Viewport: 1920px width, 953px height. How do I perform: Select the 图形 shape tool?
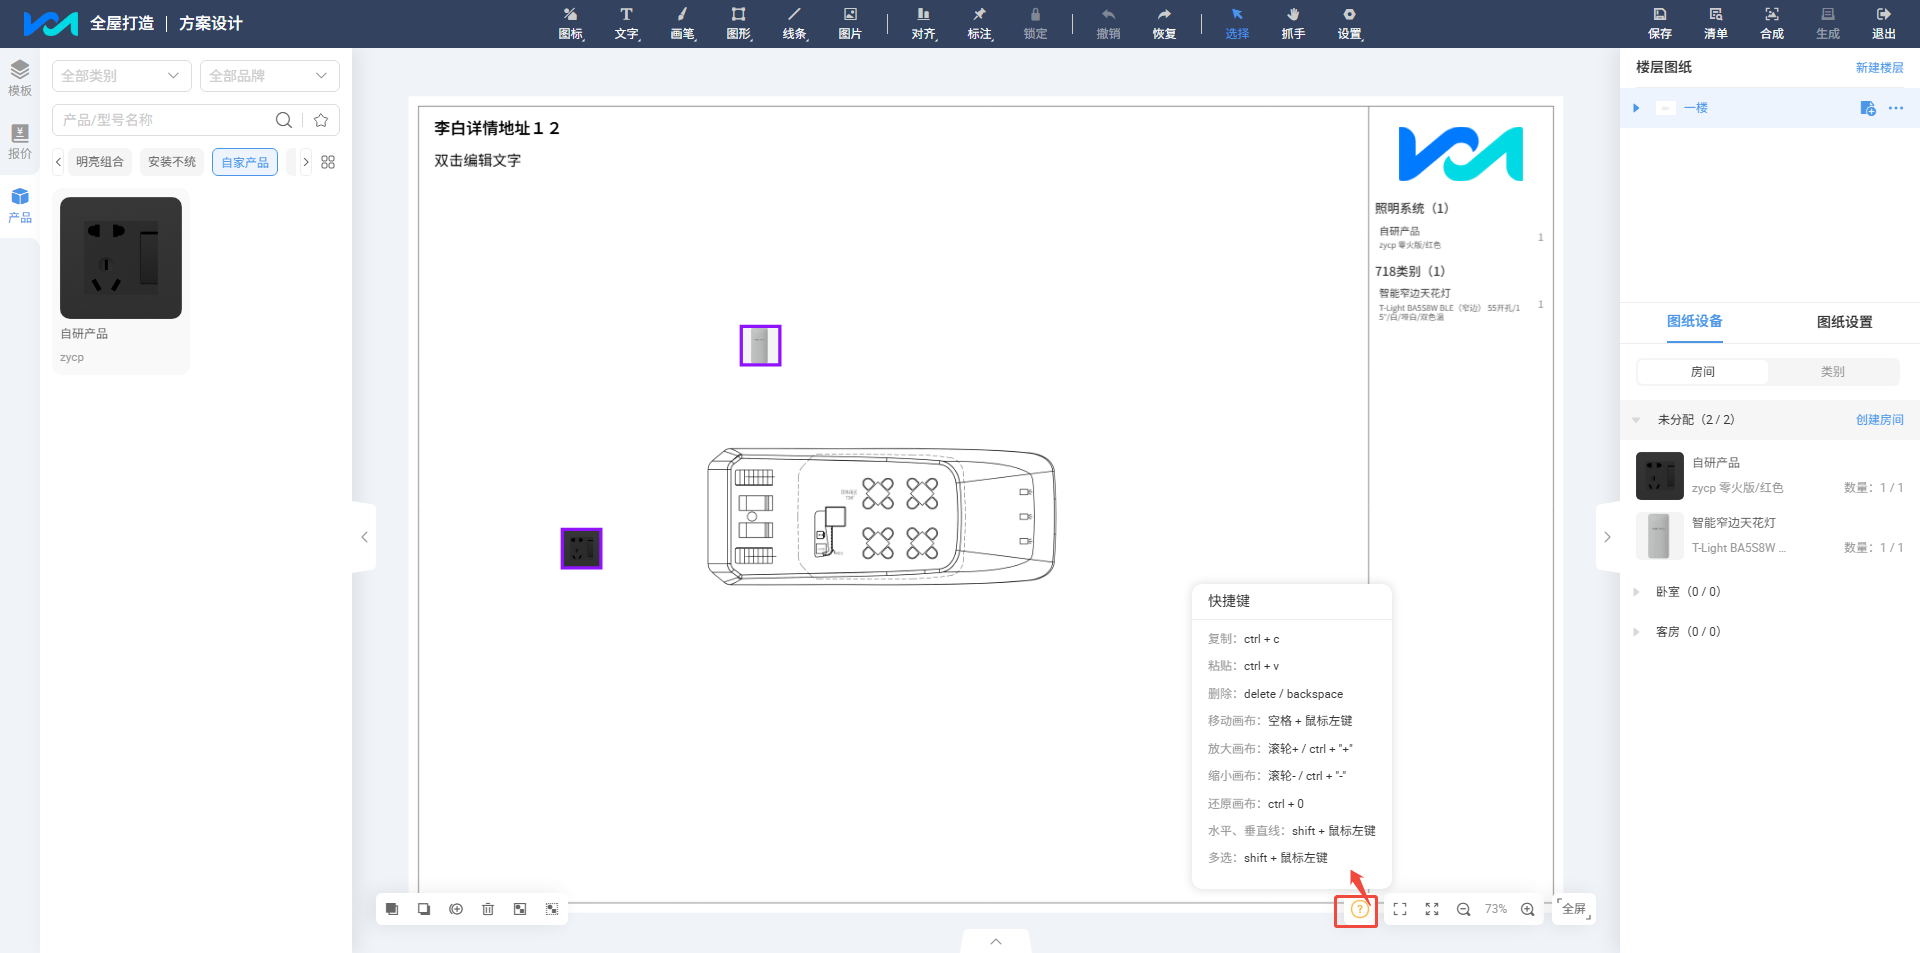(x=739, y=23)
